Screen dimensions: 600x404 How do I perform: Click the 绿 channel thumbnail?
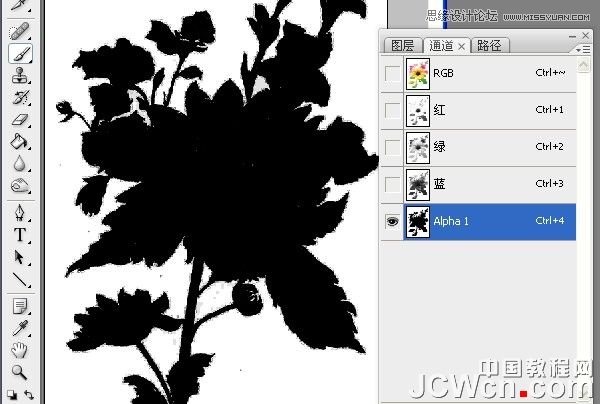(x=417, y=148)
